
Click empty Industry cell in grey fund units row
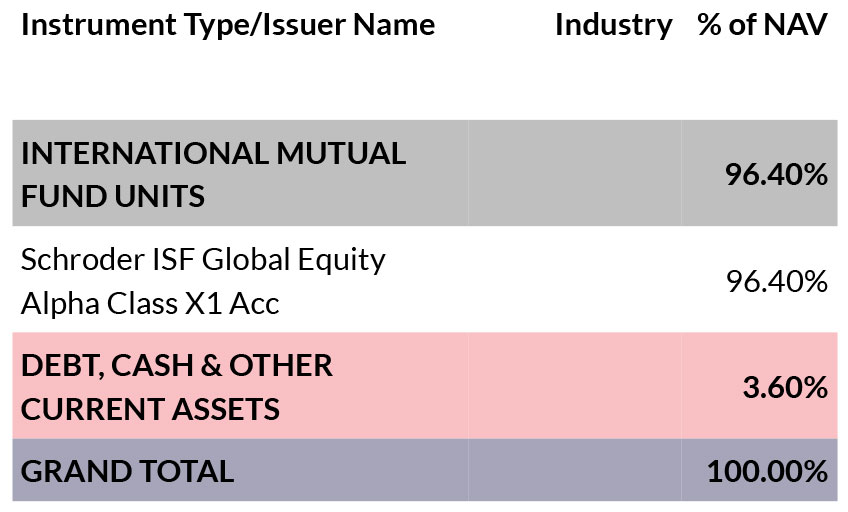tap(574, 173)
